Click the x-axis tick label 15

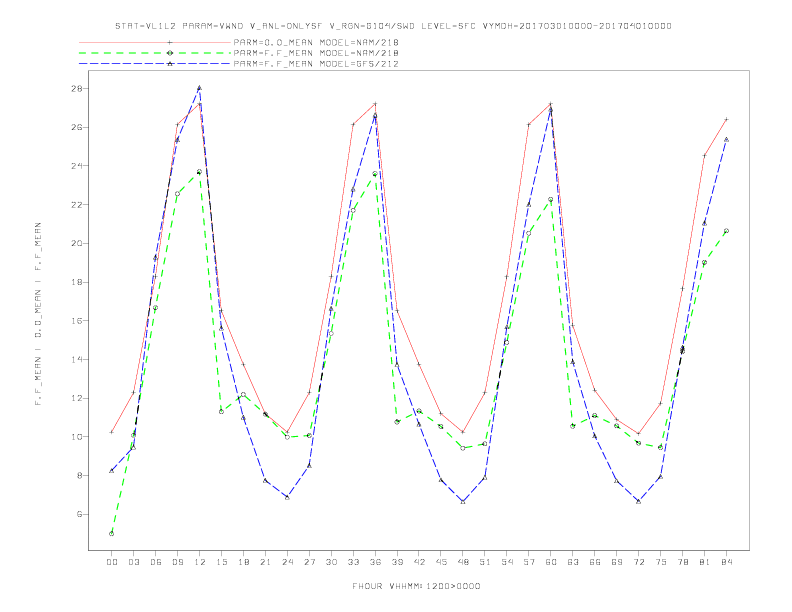tap(221, 562)
